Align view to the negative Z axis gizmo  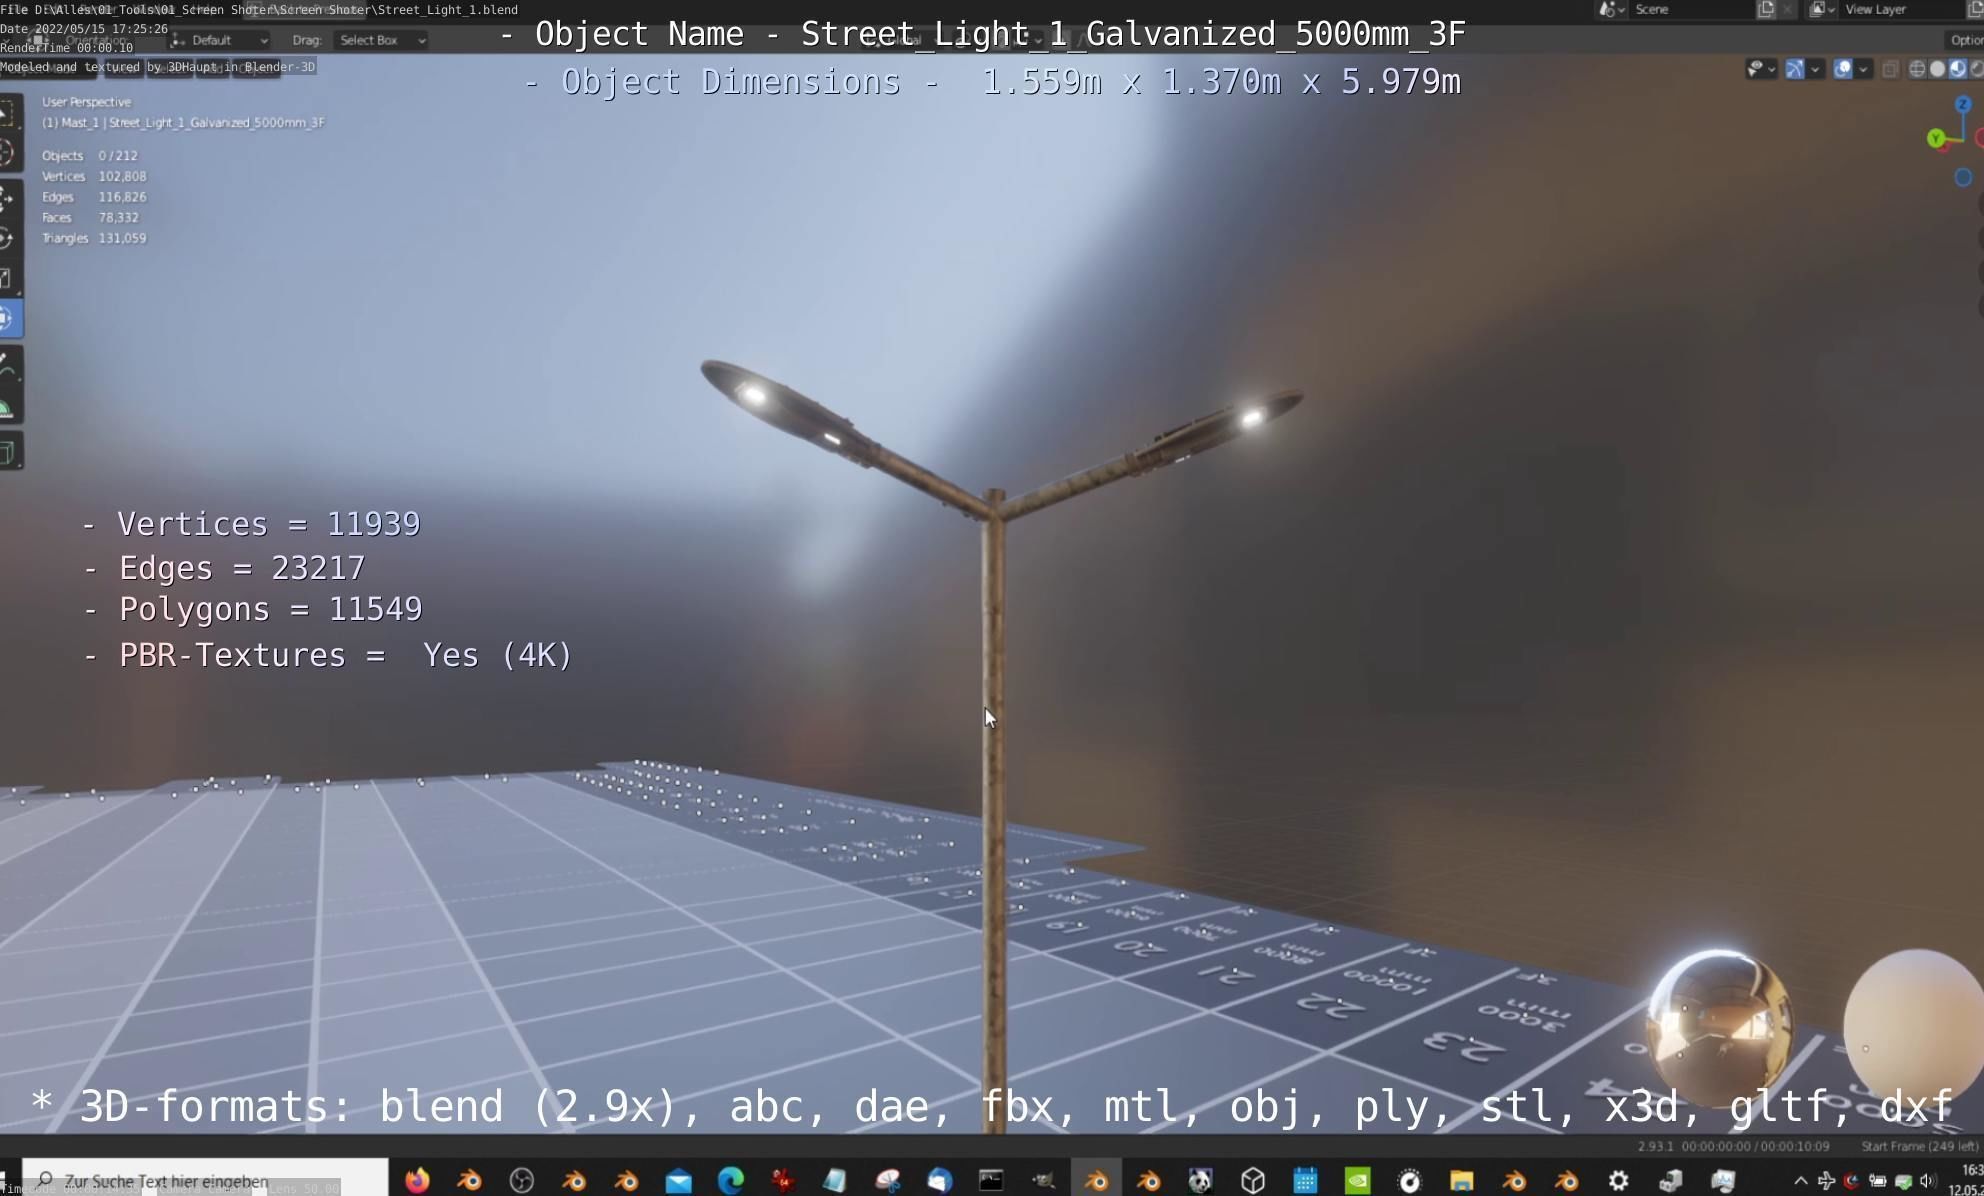point(1963,177)
